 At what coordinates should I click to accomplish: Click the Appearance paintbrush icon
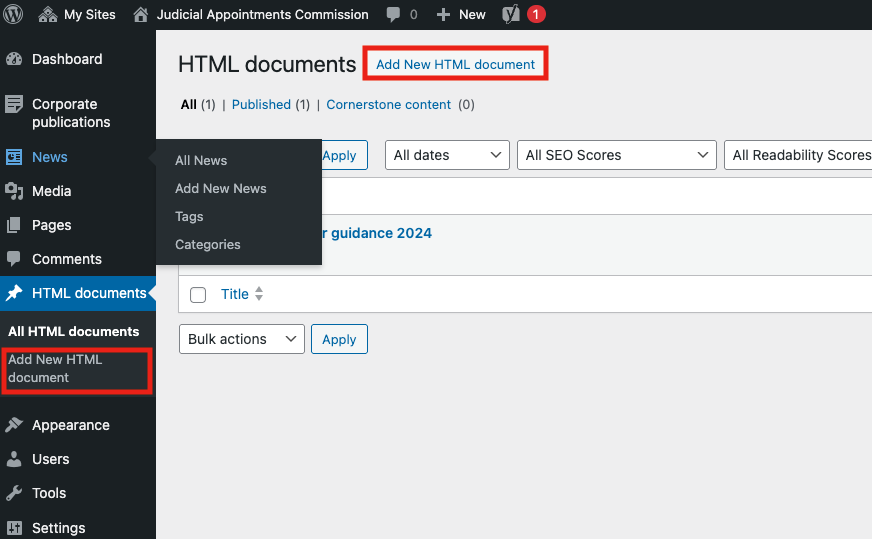tap(14, 425)
